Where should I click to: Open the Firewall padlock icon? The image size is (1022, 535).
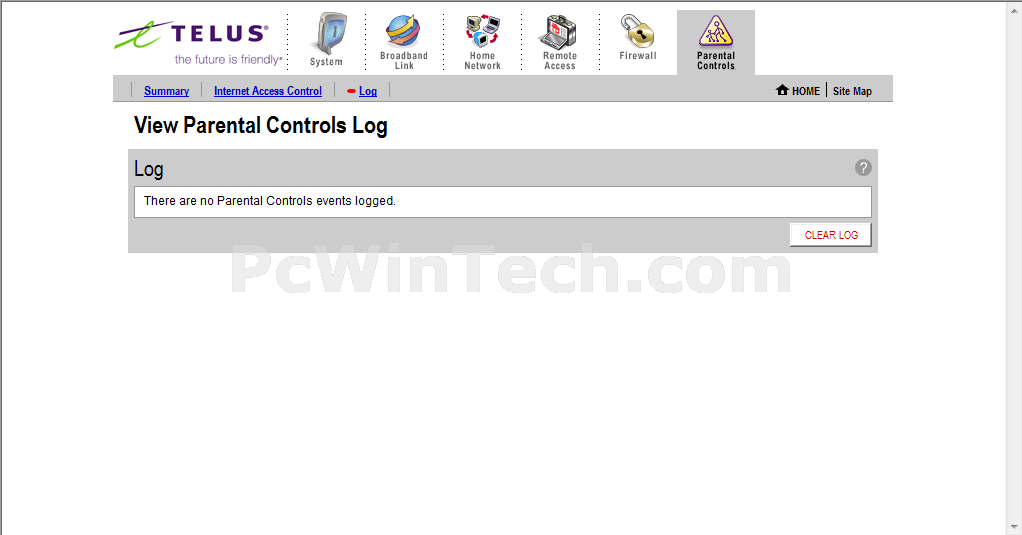click(637, 31)
